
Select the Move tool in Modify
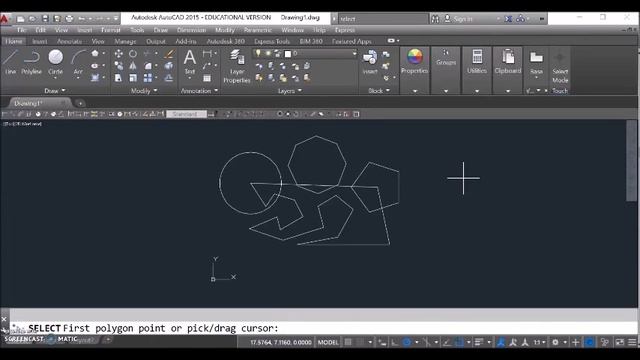tap(118, 53)
